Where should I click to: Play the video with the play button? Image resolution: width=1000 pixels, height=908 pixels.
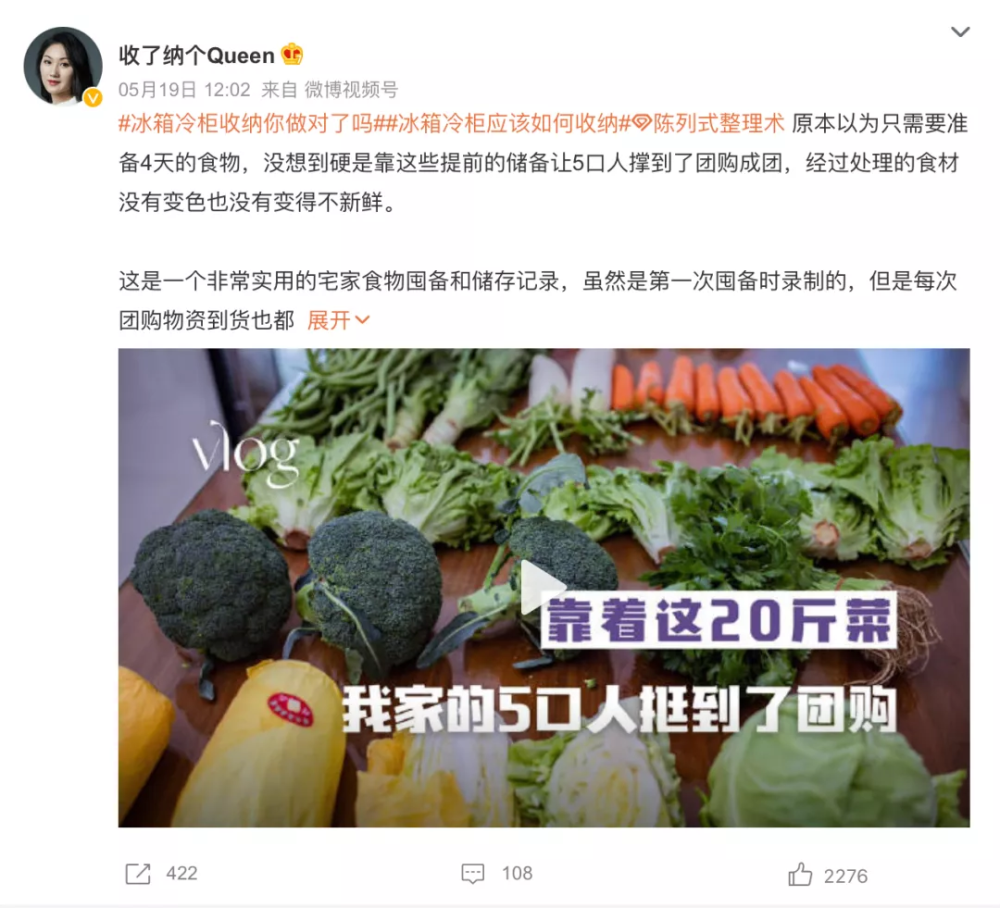point(541,587)
